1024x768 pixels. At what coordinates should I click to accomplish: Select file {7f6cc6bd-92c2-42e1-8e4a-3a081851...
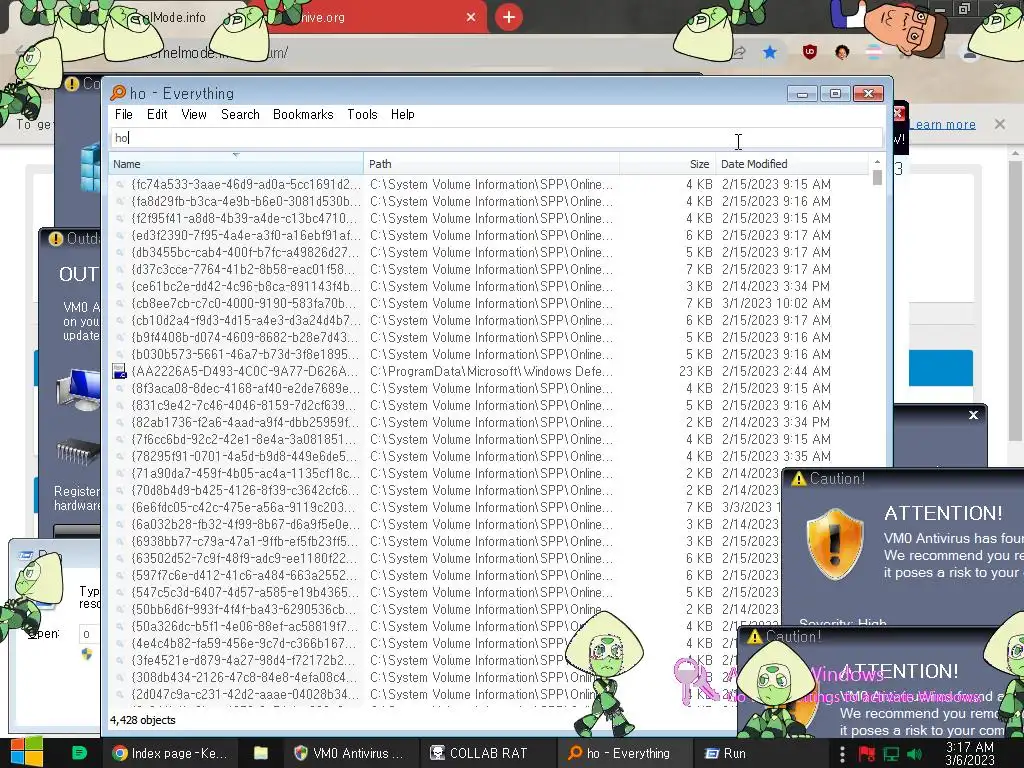[246, 440]
